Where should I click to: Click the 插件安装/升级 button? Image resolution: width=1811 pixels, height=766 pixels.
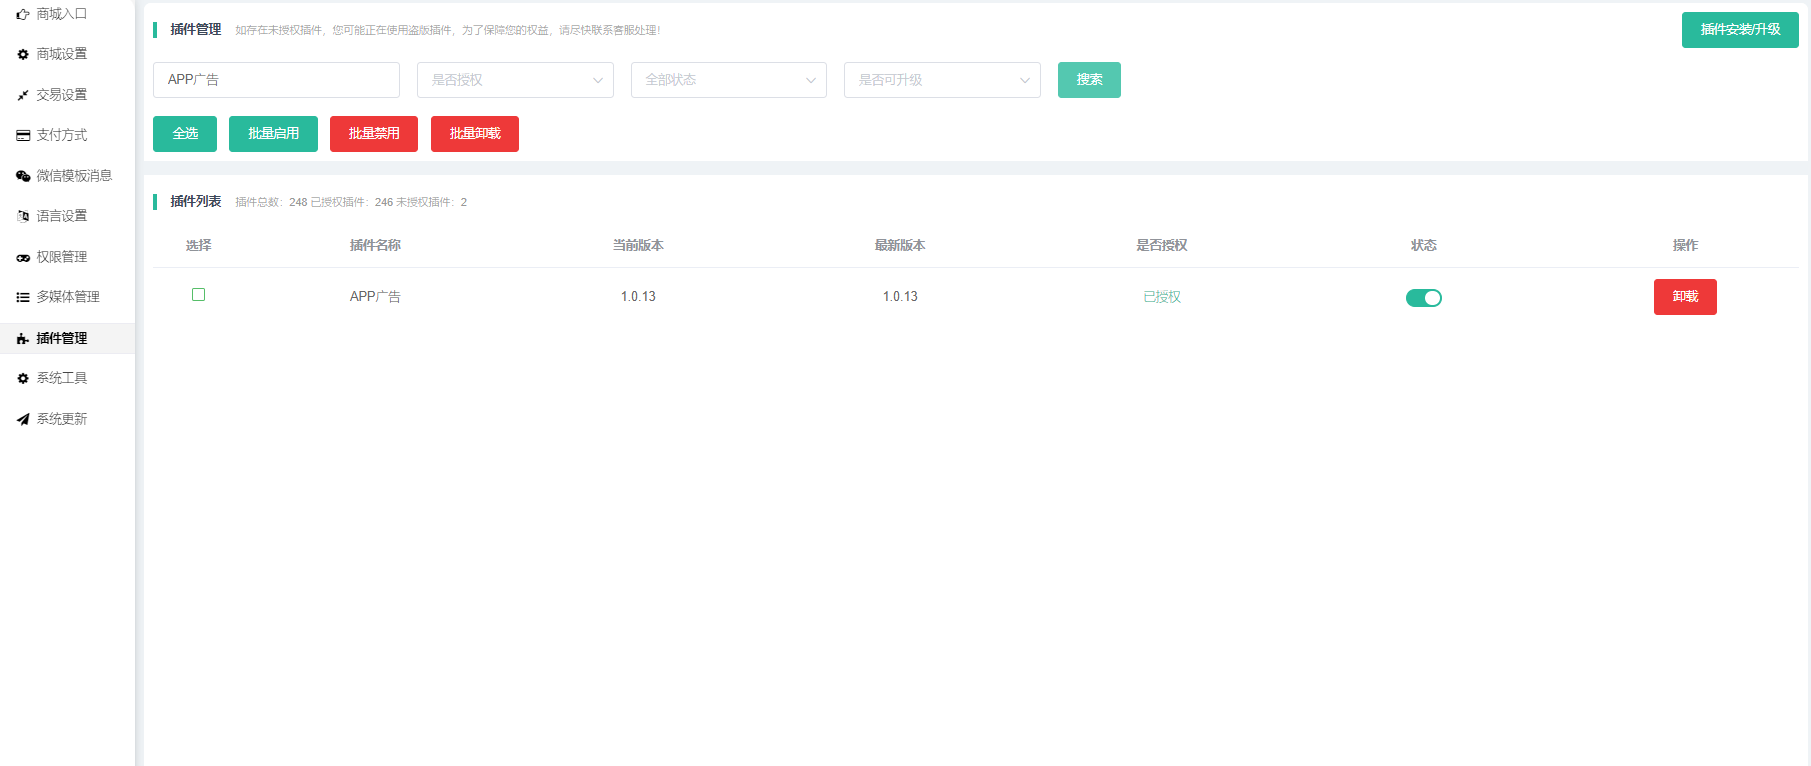[1739, 30]
